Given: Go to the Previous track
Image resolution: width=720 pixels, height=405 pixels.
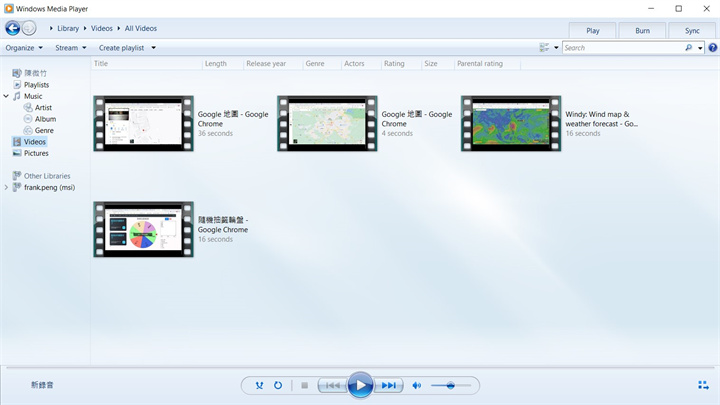Looking at the screenshot, I should click(331, 385).
